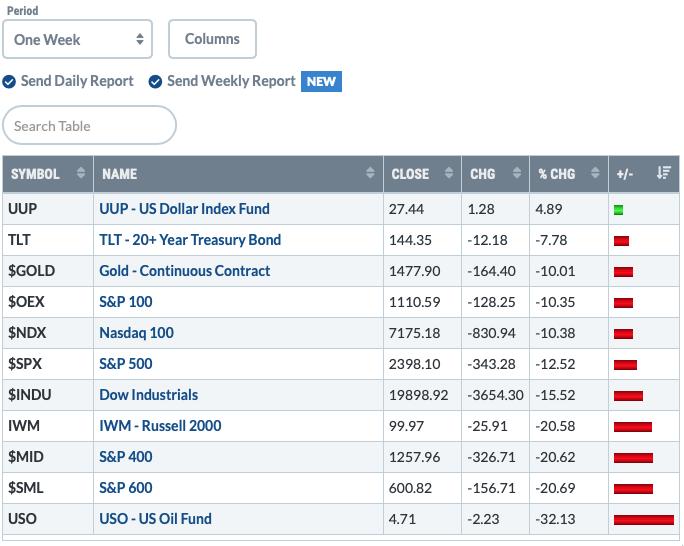
Task: Click the change value -25.91
Action: point(487,426)
